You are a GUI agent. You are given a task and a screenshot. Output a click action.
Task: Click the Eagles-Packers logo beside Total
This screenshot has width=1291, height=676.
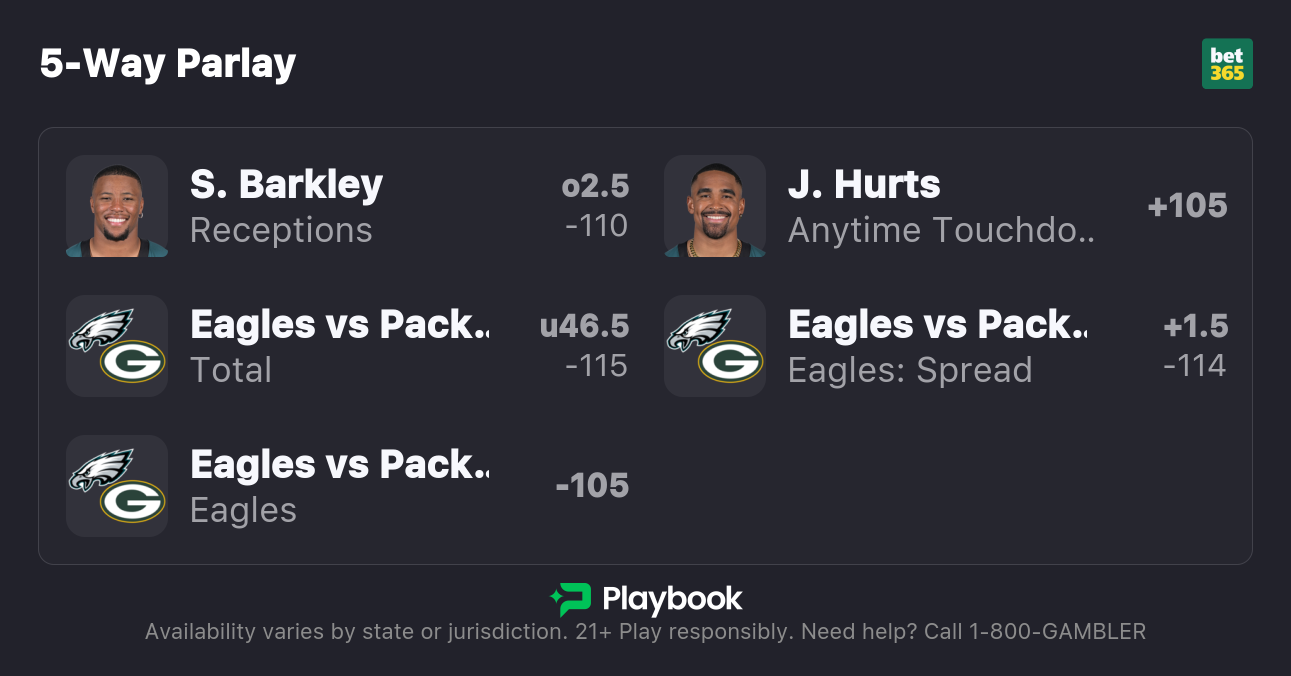click(x=117, y=346)
